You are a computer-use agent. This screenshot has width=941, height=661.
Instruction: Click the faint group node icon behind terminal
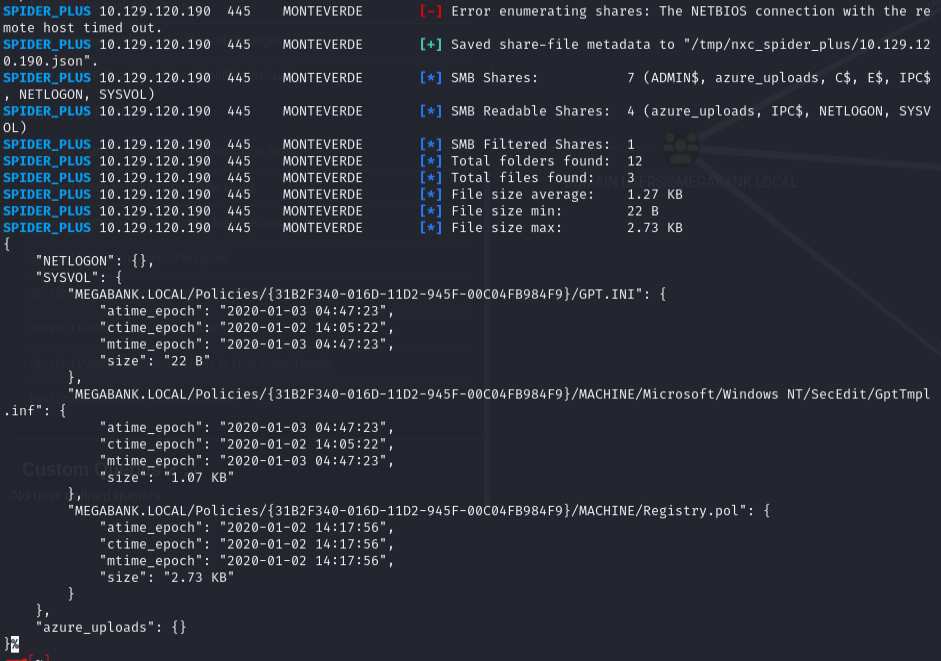click(x=682, y=148)
